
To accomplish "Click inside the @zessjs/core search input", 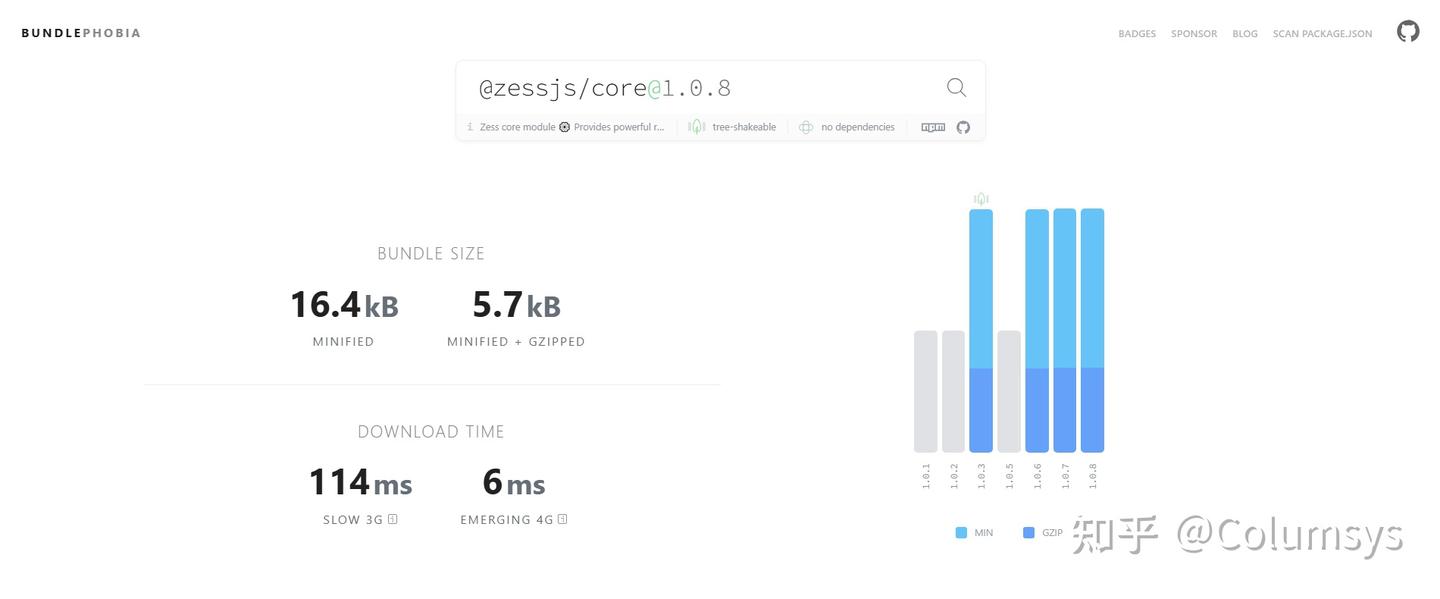I will [560, 87].
